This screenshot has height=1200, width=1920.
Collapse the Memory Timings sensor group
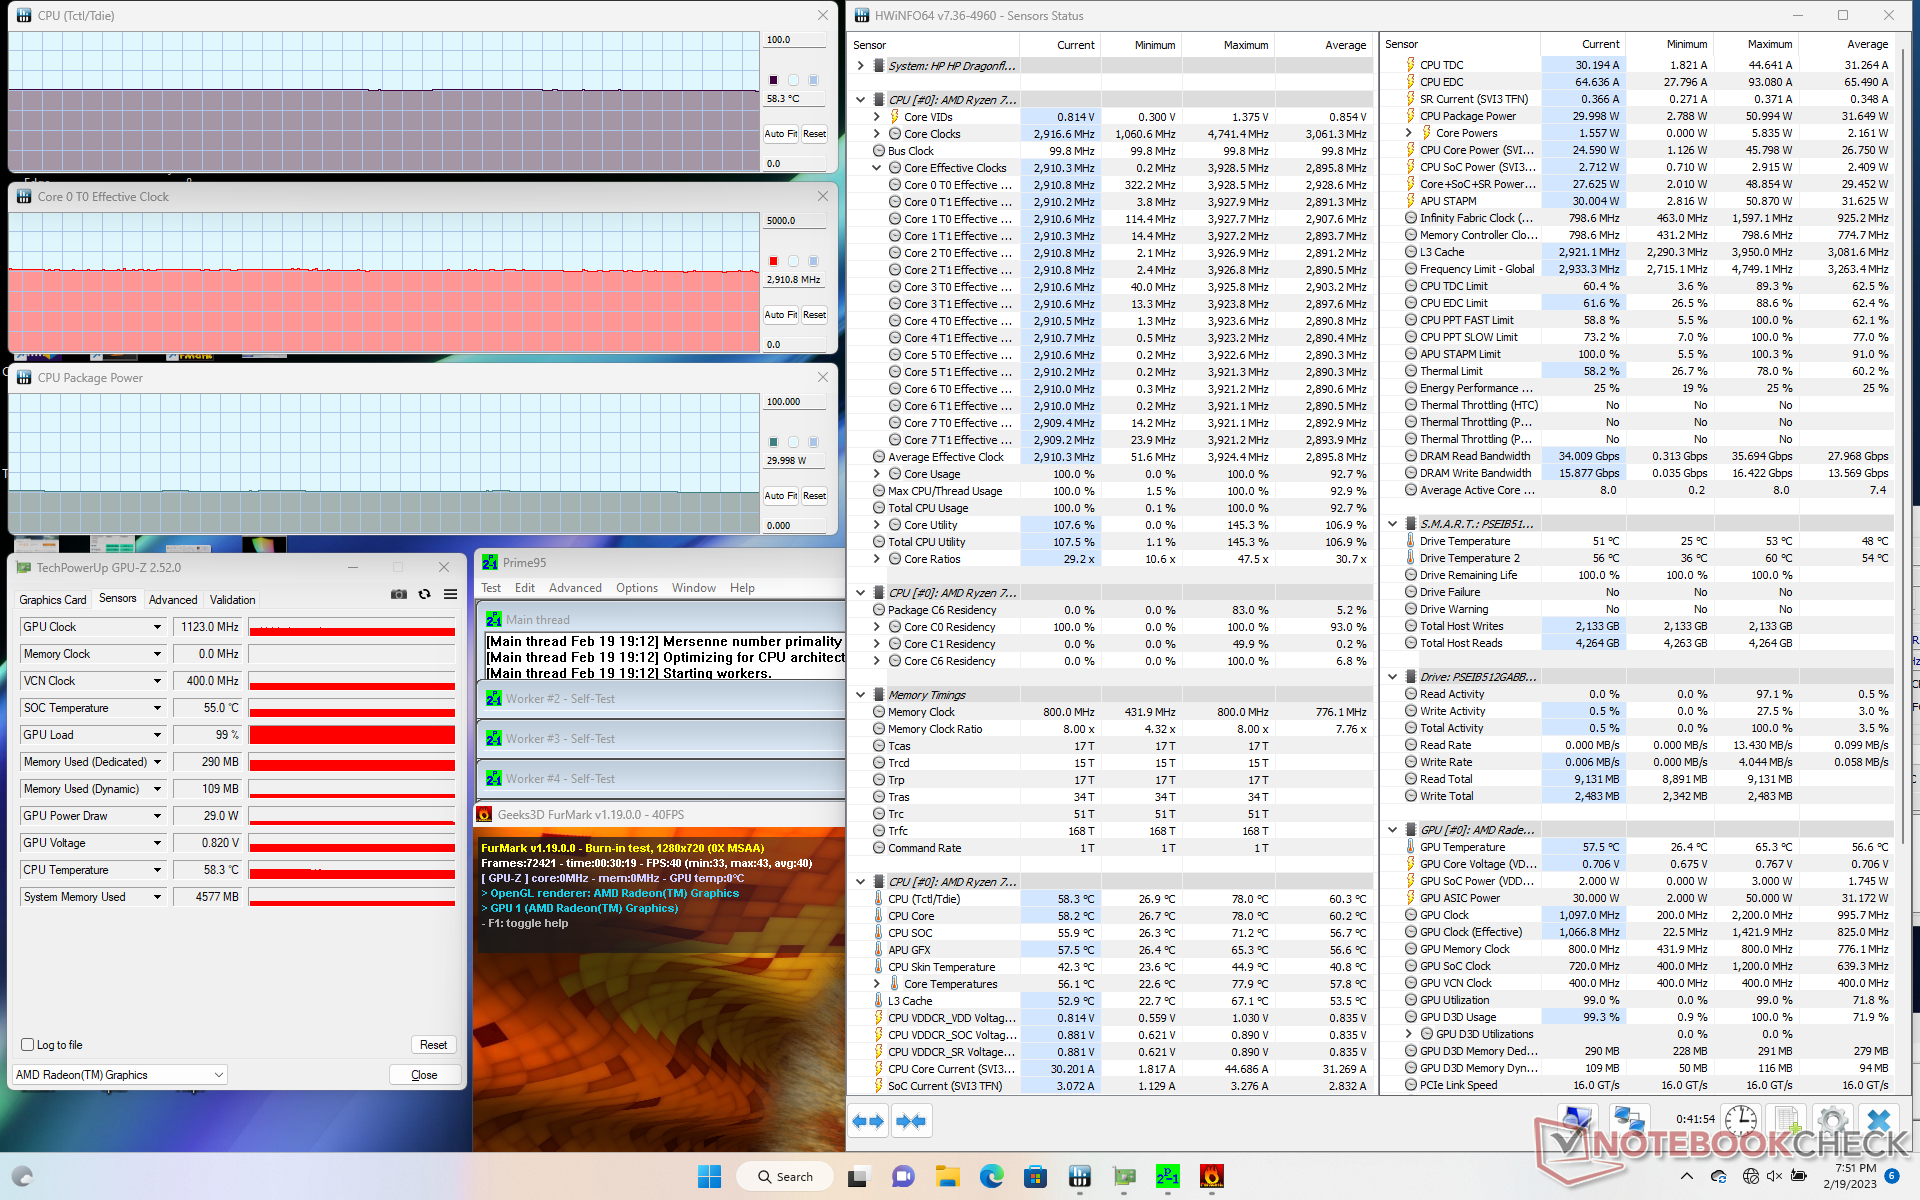pos(860,695)
